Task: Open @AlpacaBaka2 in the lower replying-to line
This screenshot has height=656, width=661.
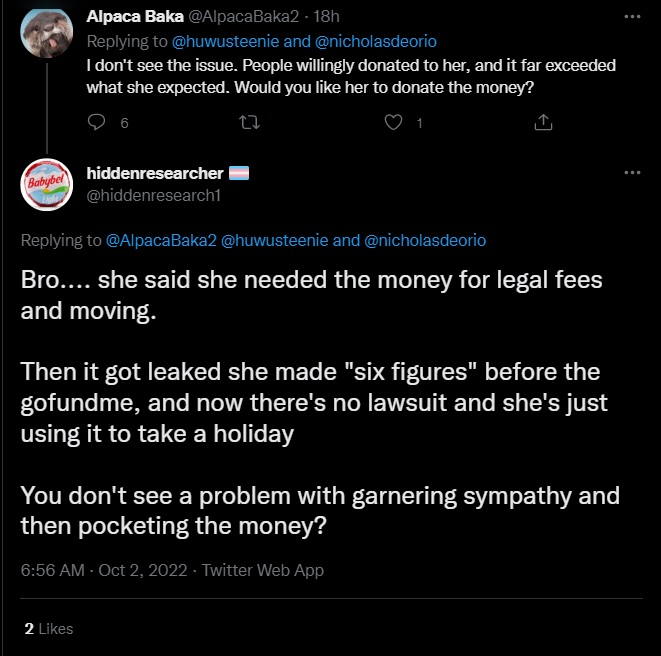Action: point(160,241)
